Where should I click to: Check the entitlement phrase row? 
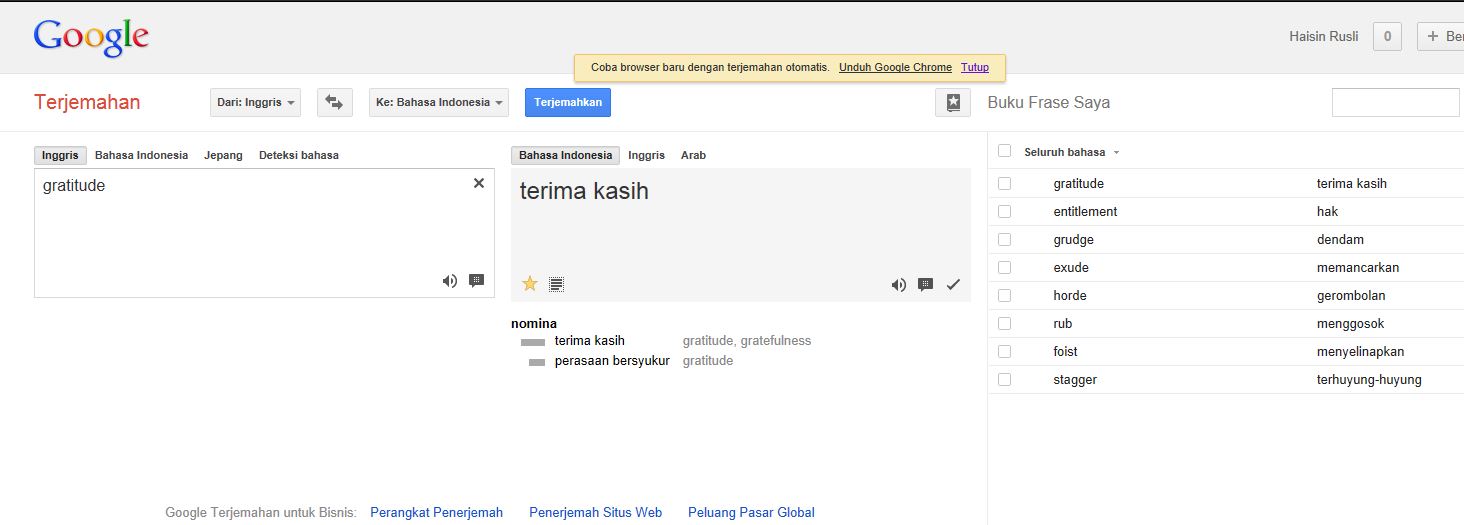1004,211
